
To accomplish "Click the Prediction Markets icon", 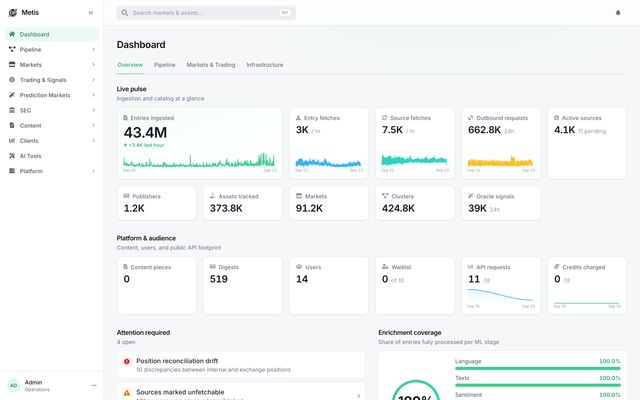I will [x=12, y=95].
